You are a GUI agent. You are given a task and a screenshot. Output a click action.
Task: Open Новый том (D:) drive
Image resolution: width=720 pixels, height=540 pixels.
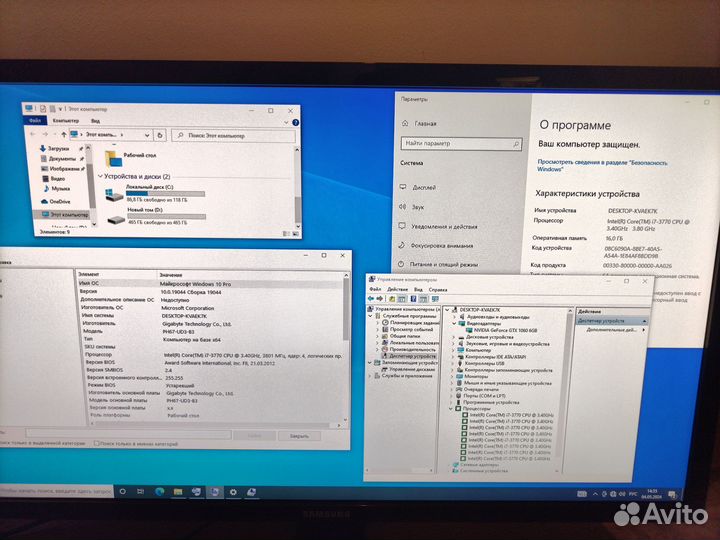click(x=155, y=216)
